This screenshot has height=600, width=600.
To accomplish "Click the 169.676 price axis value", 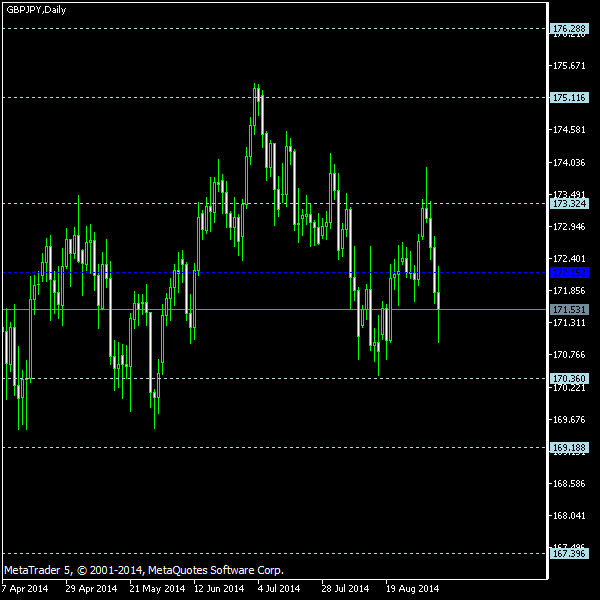I will [569, 420].
